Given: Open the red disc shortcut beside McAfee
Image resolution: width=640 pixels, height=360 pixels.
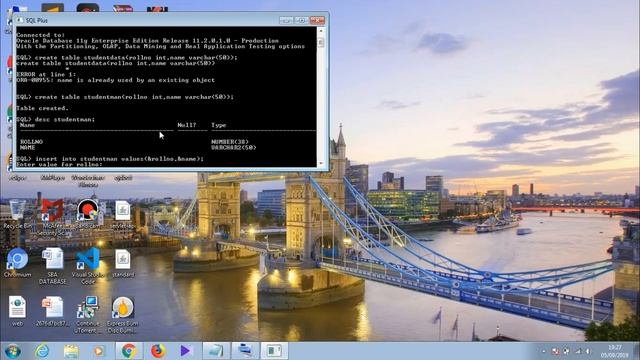Looking at the screenshot, I should (x=87, y=213).
